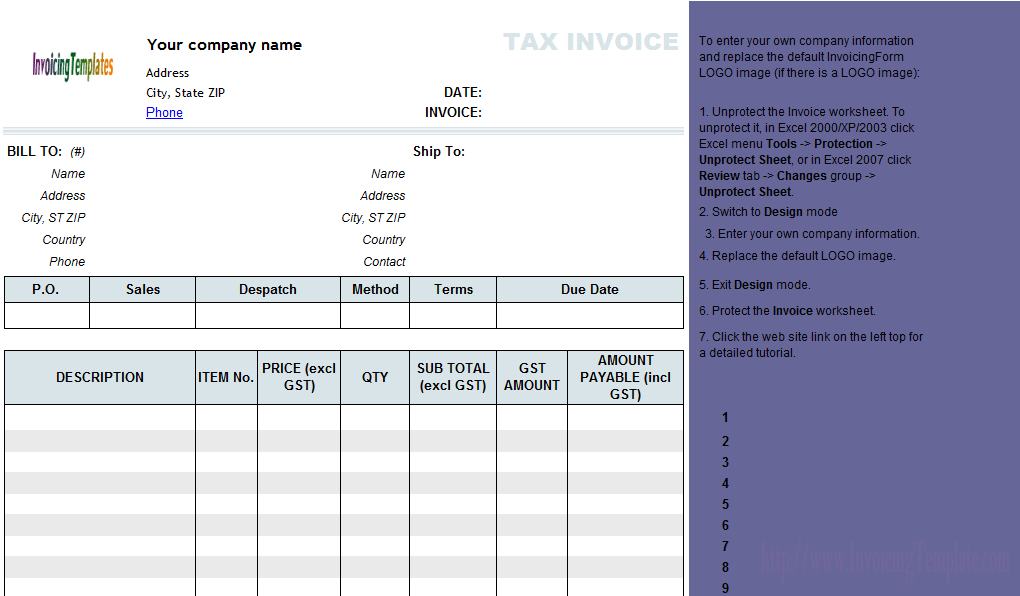Click row number 1 in the purple panel
Image resolution: width=1020 pixels, height=596 pixels.
725,418
